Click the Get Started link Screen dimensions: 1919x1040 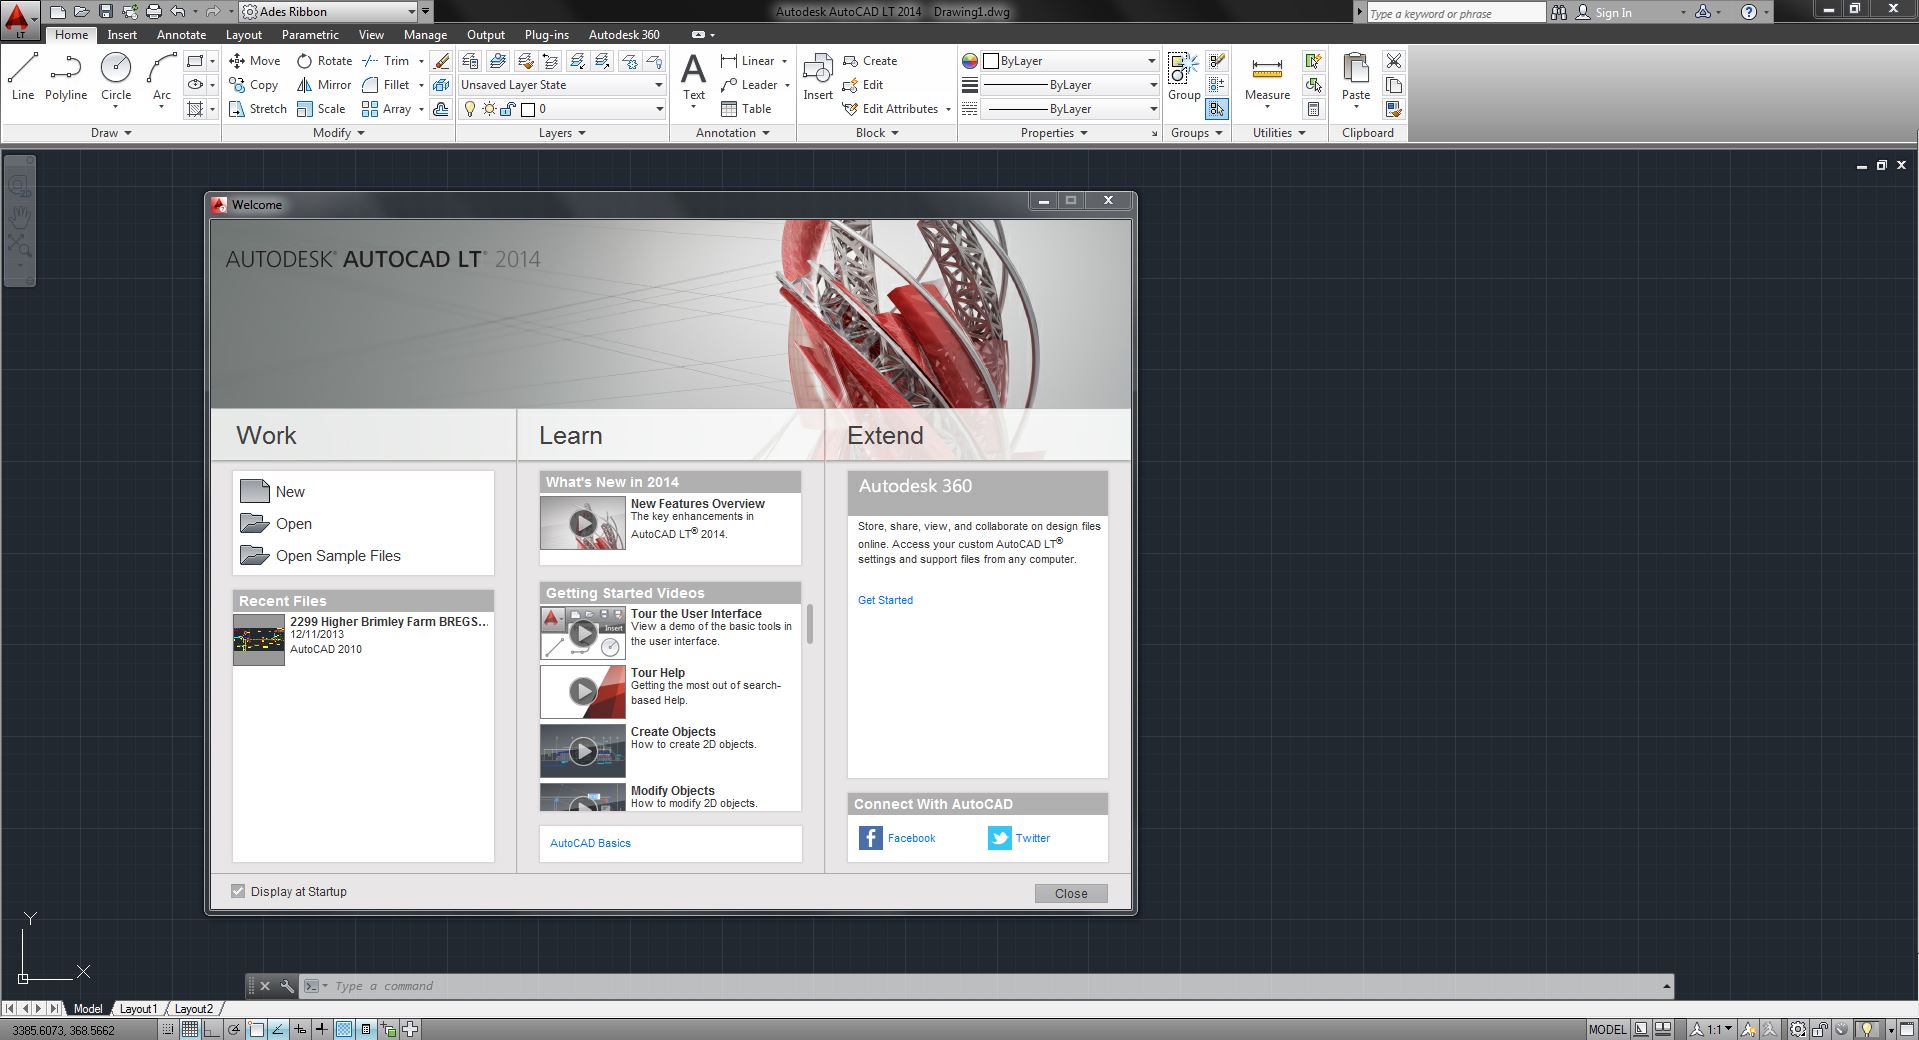click(x=885, y=600)
